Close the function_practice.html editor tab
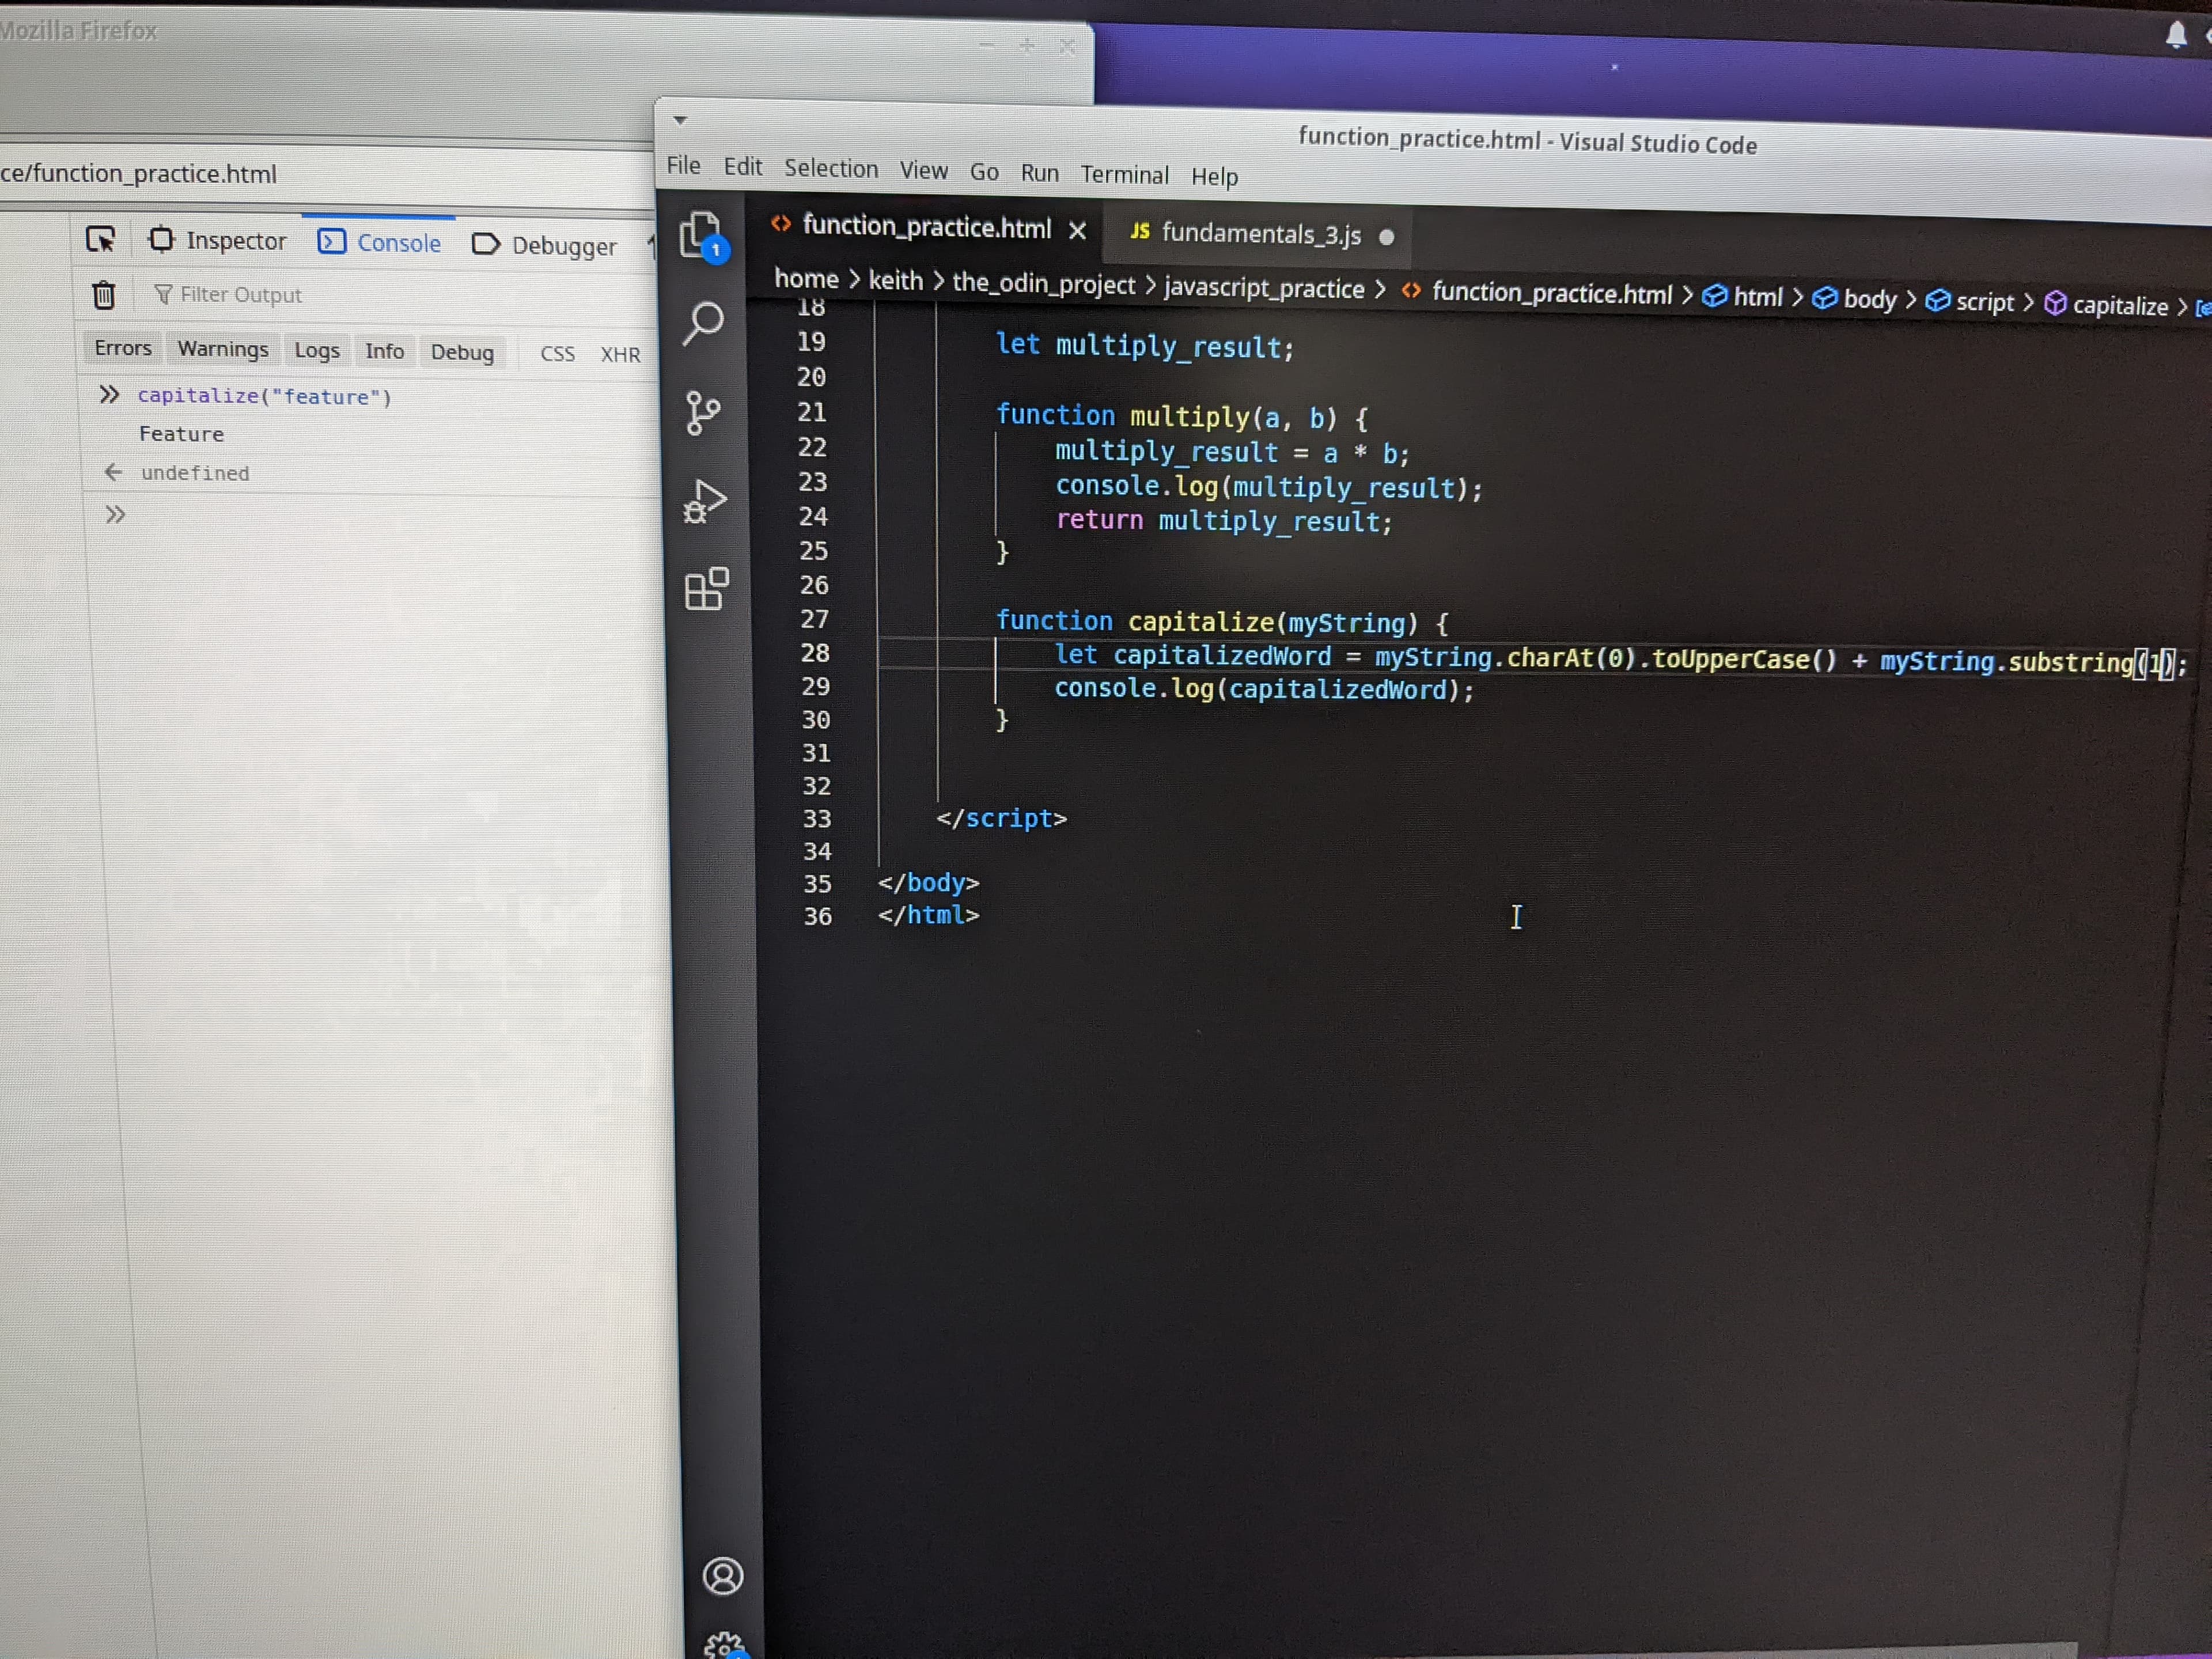 point(1077,231)
